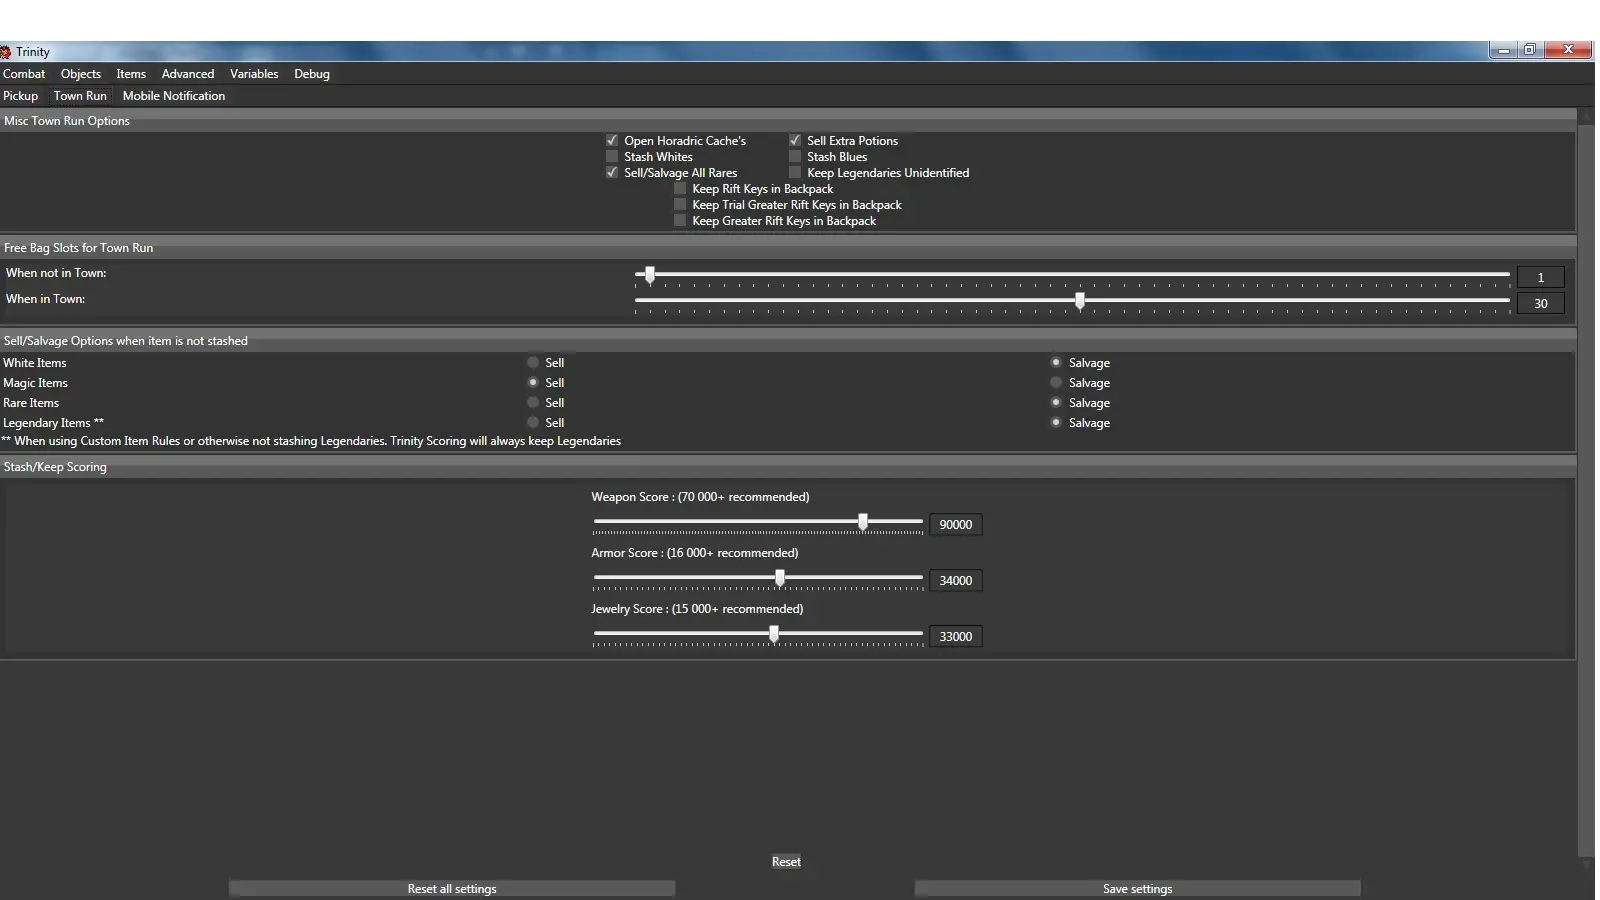Select Sell for Magic Items
This screenshot has width=1600, height=900.
click(533, 383)
